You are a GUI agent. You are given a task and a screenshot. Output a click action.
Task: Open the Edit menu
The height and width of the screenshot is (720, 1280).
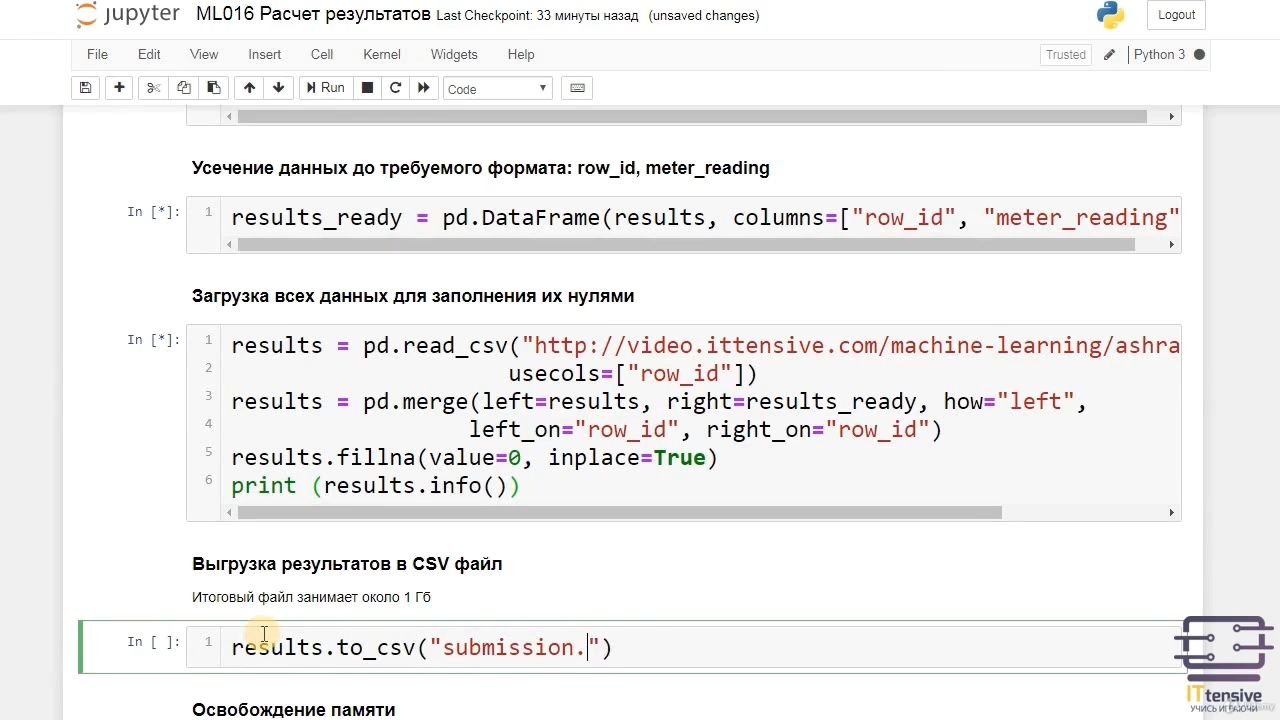(x=149, y=54)
